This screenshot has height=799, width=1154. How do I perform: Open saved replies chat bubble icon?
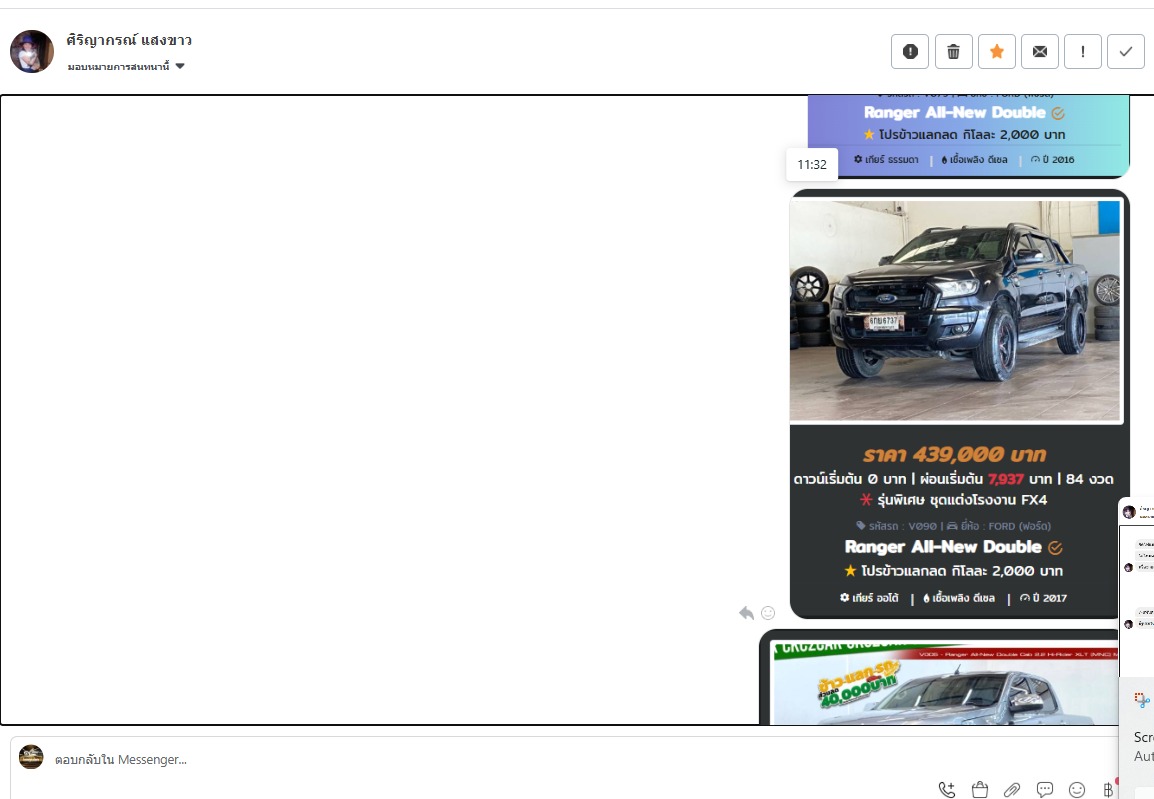[1044, 789]
